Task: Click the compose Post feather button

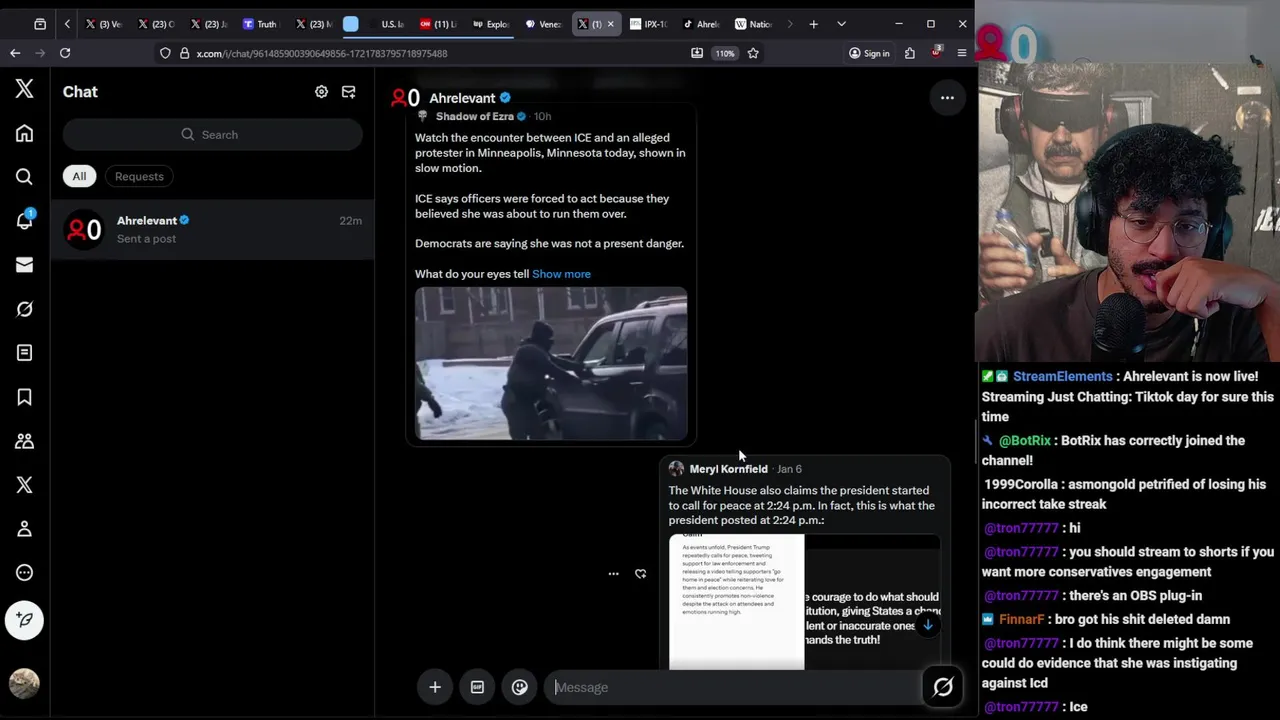Action: pos(24,620)
